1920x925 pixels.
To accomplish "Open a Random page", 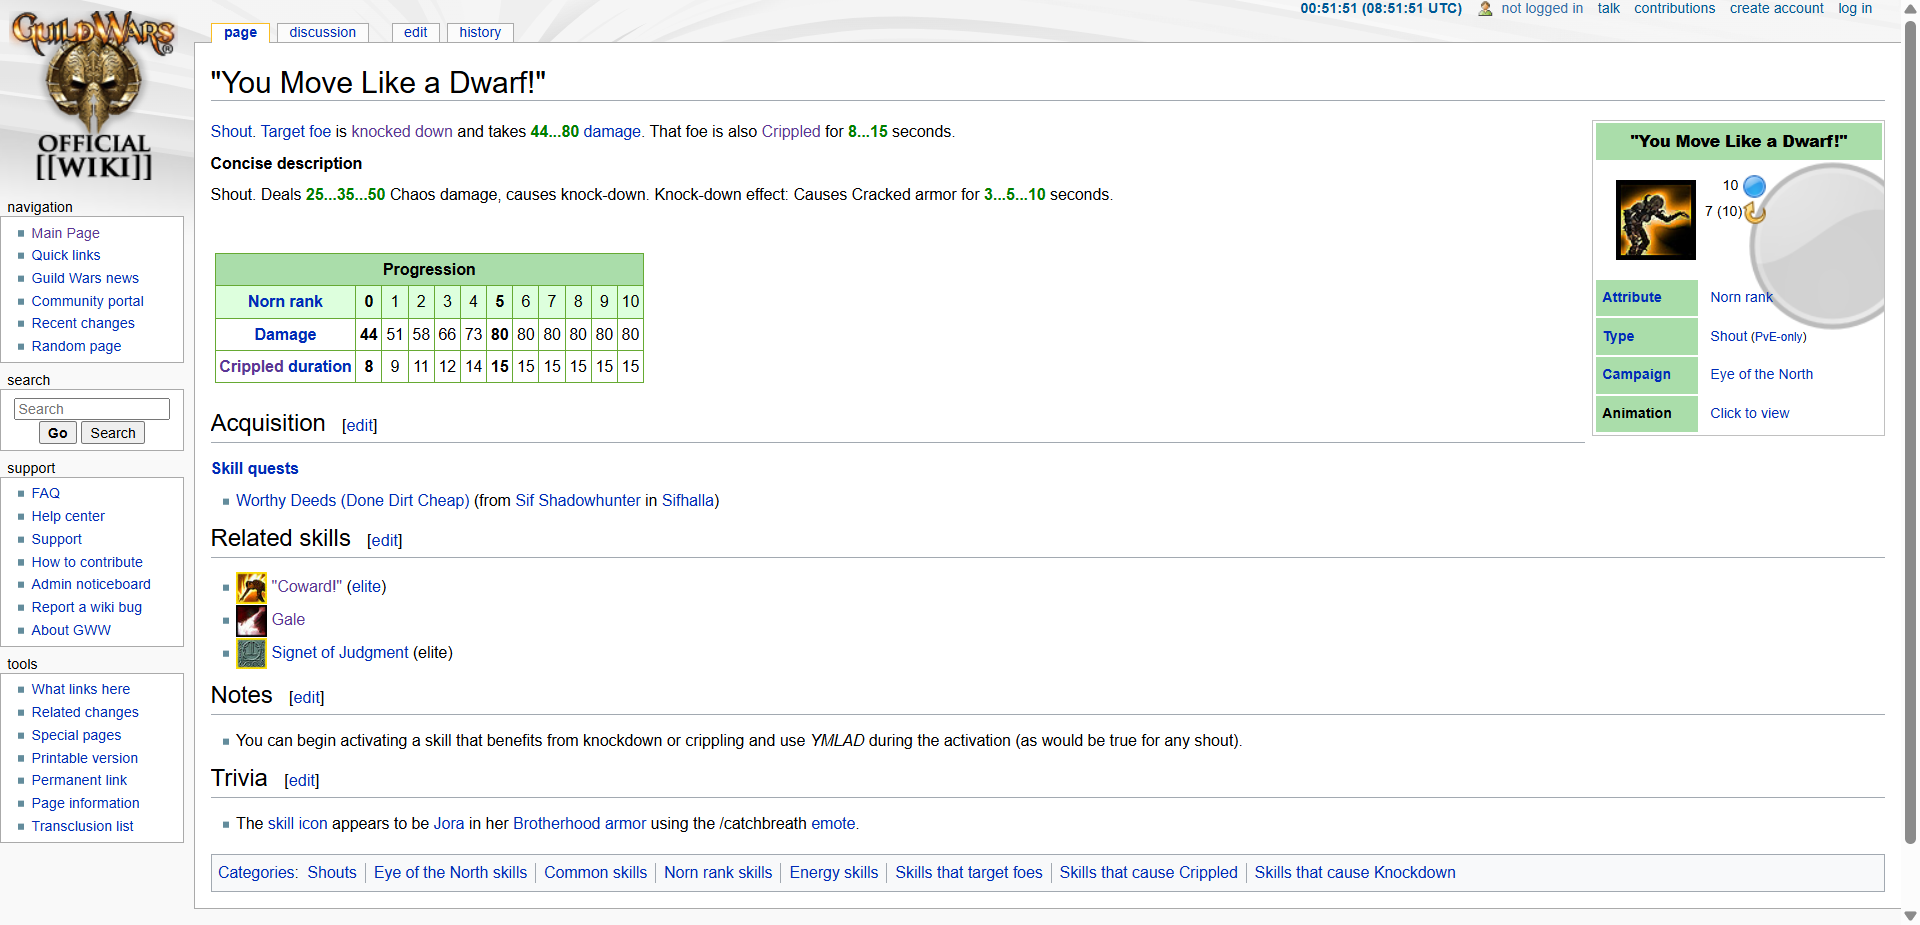I will (x=76, y=346).
